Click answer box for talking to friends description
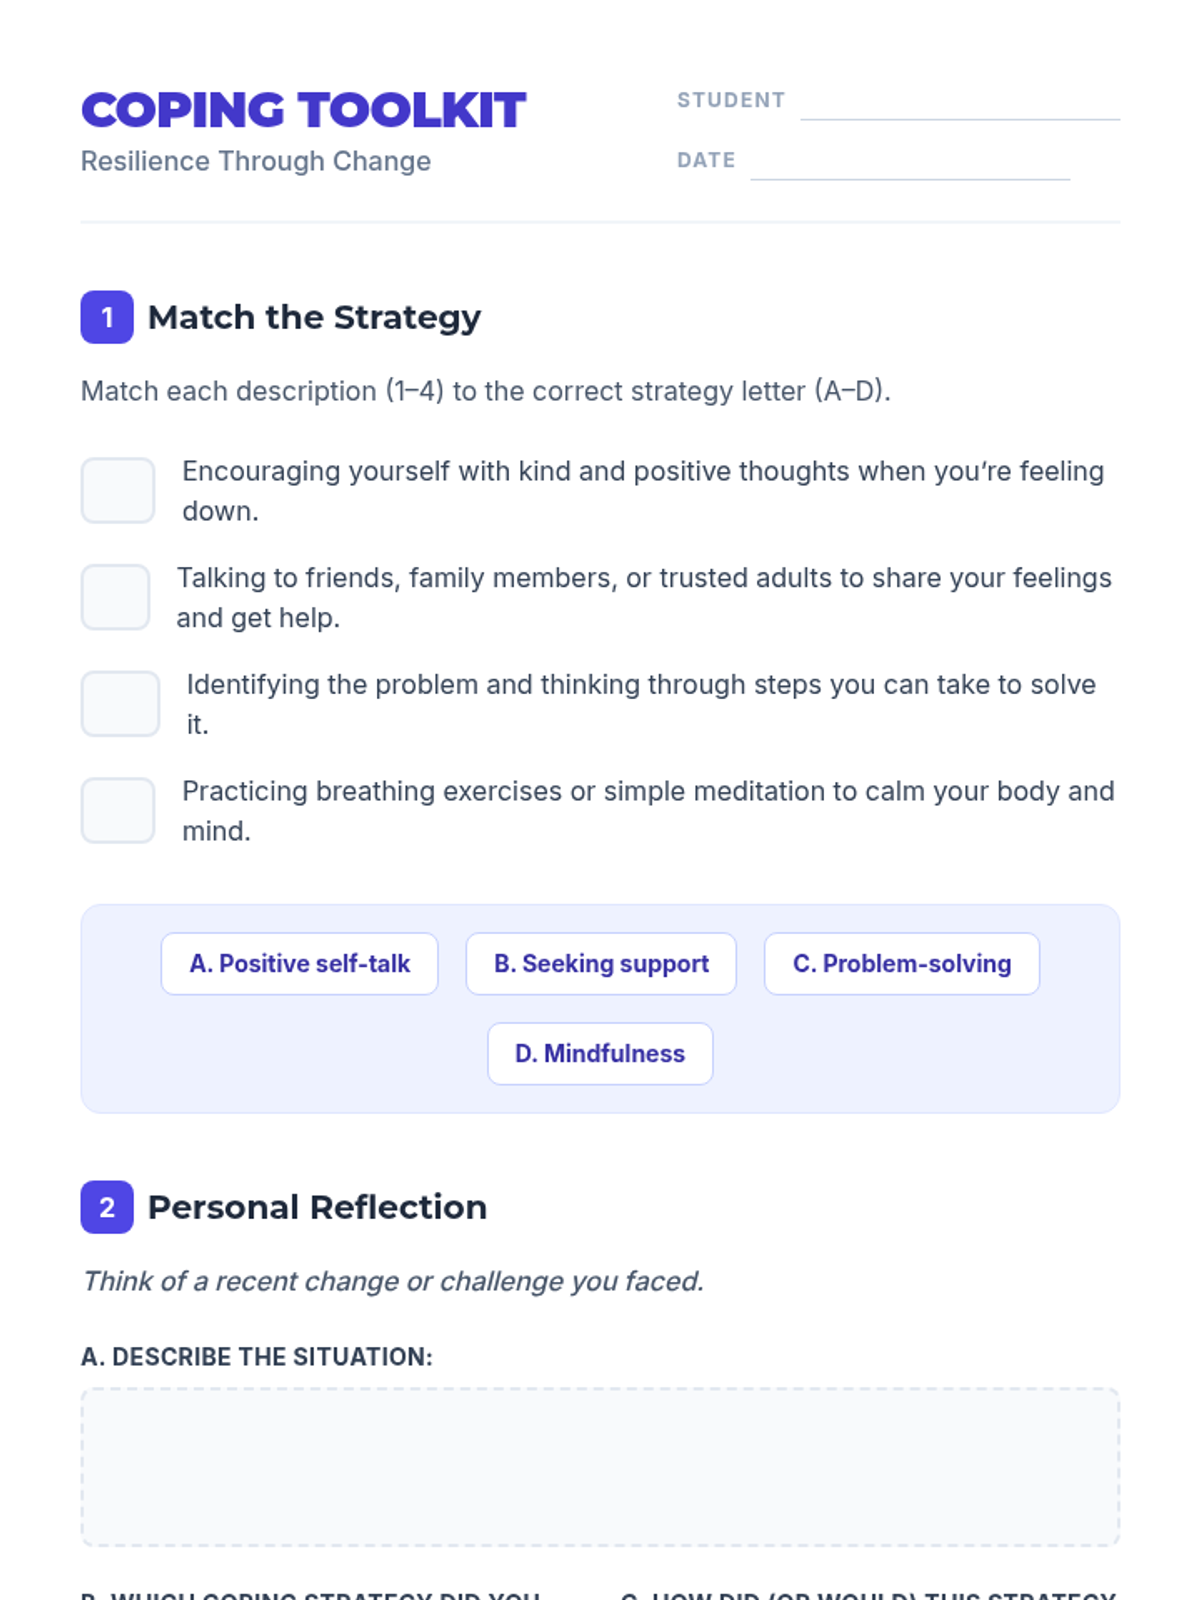 coord(116,598)
